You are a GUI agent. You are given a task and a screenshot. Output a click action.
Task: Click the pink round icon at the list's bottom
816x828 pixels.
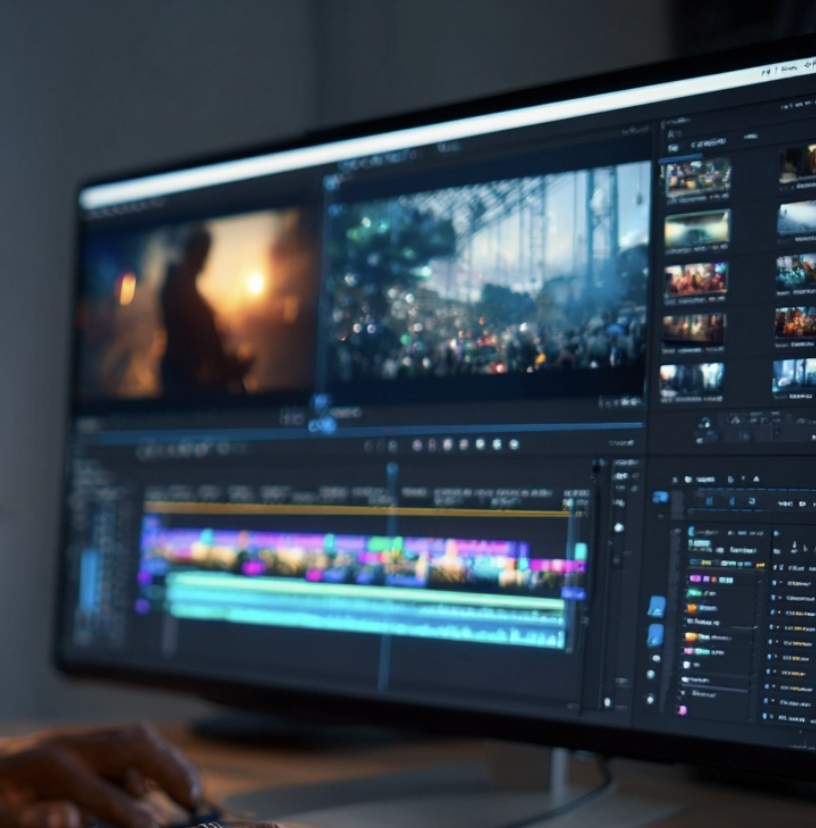click(x=682, y=710)
